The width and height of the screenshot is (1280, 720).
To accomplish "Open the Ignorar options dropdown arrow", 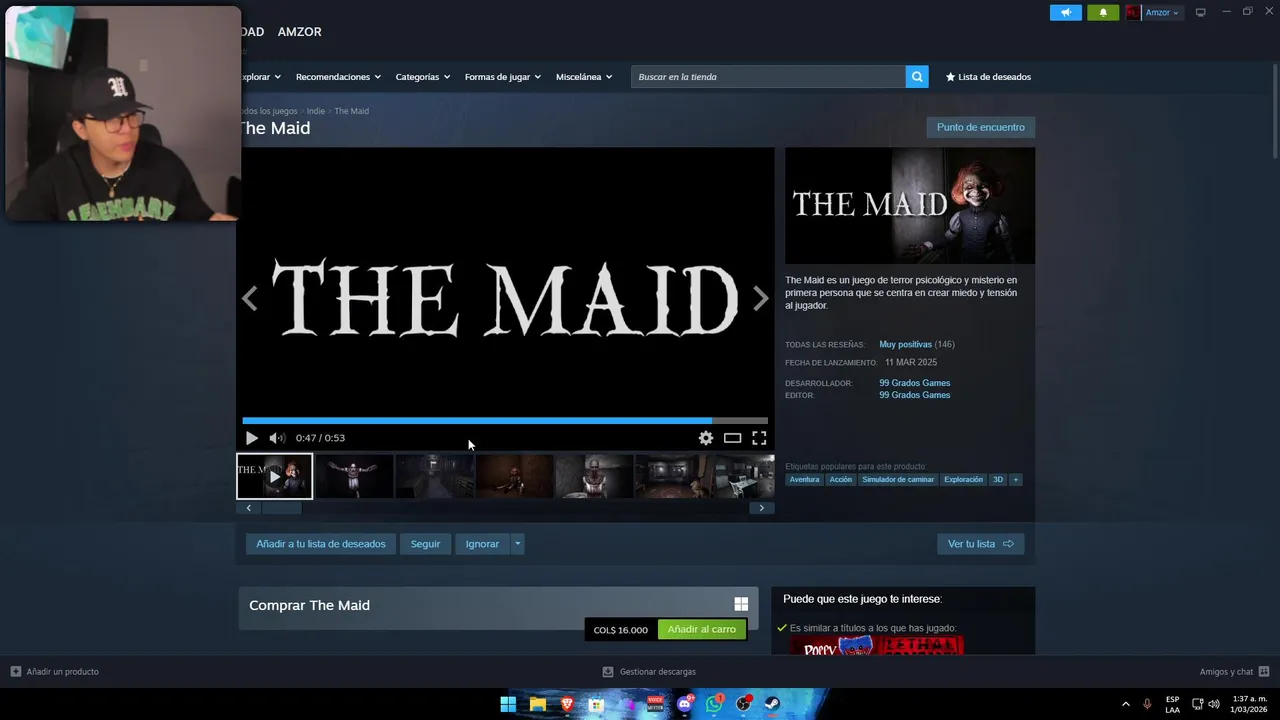I will pyautogui.click(x=517, y=544).
